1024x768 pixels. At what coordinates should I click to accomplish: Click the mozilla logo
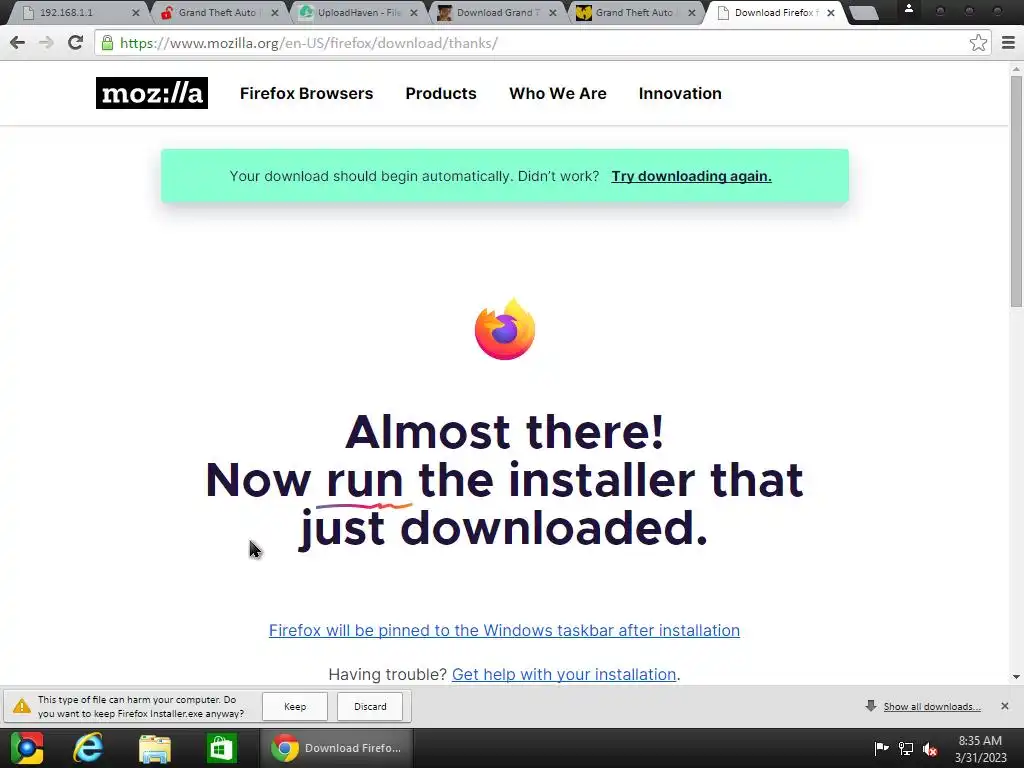click(x=152, y=93)
